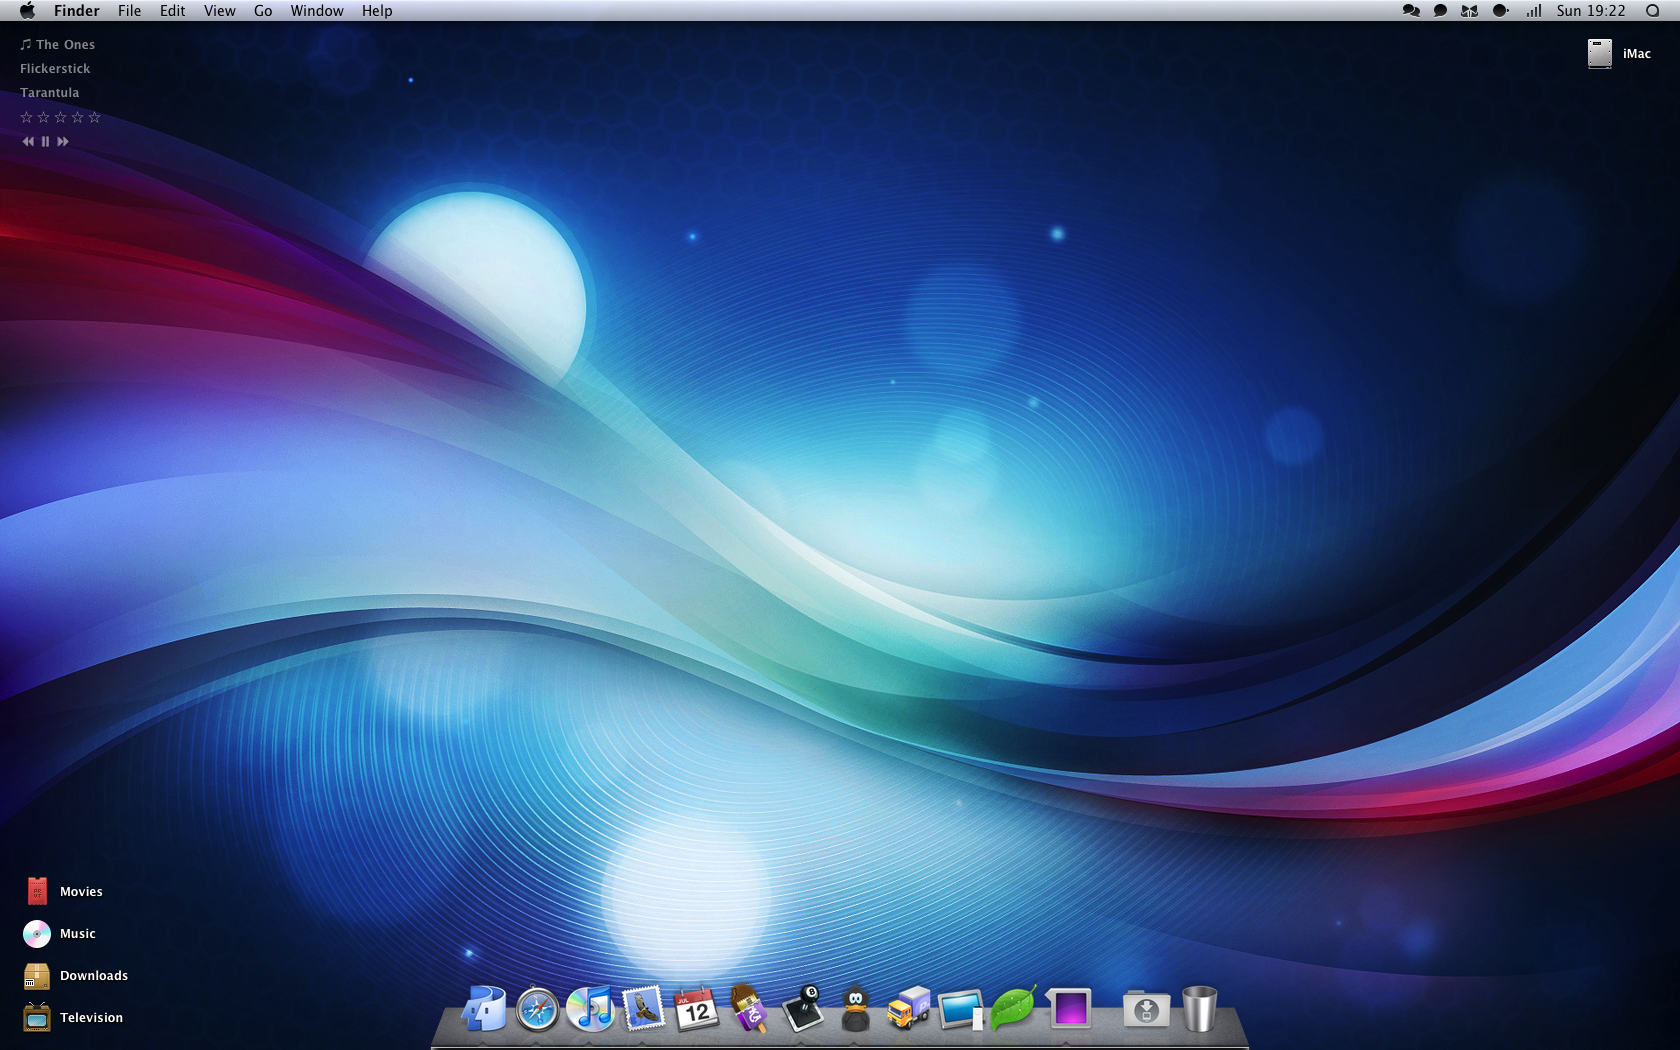Go back to previous track
This screenshot has width=1680, height=1050.
pos(28,142)
